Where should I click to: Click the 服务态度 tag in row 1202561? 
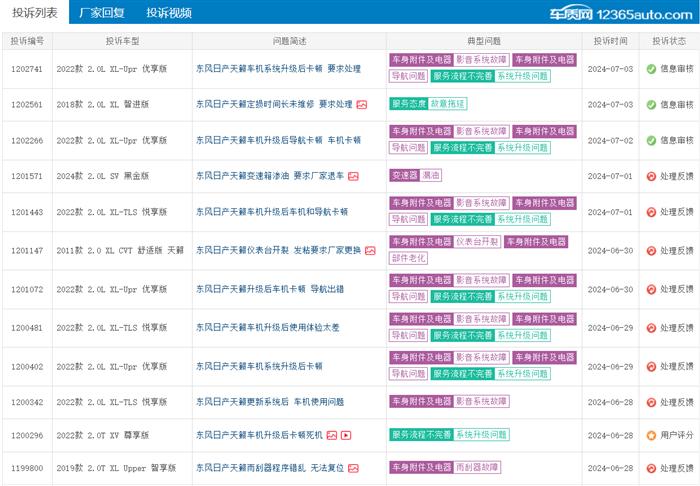tap(408, 104)
